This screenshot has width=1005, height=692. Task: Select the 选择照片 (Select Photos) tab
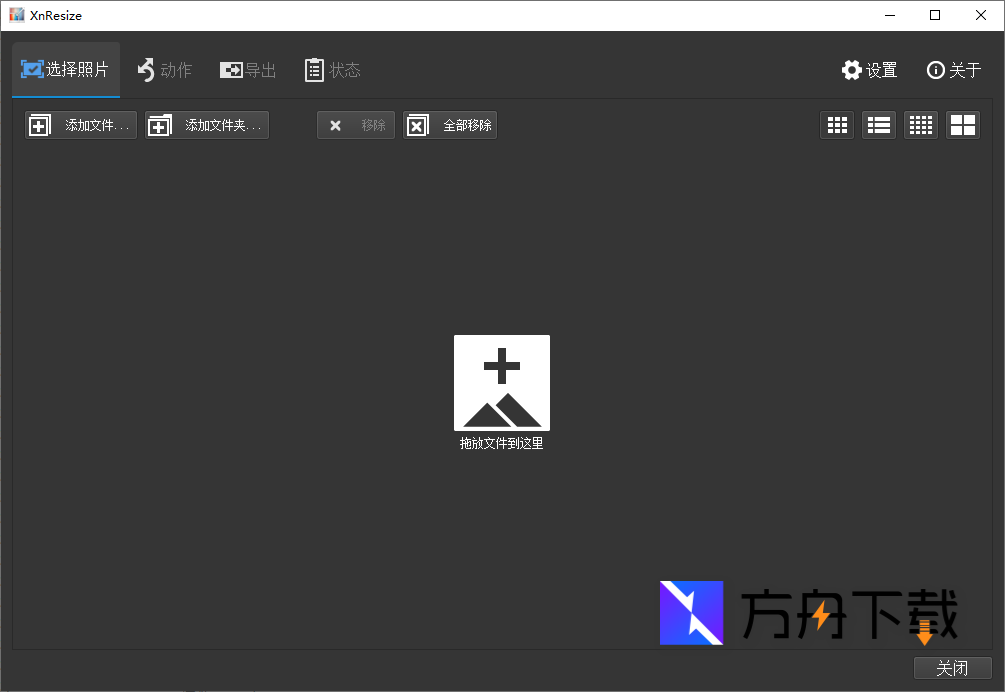point(65,70)
